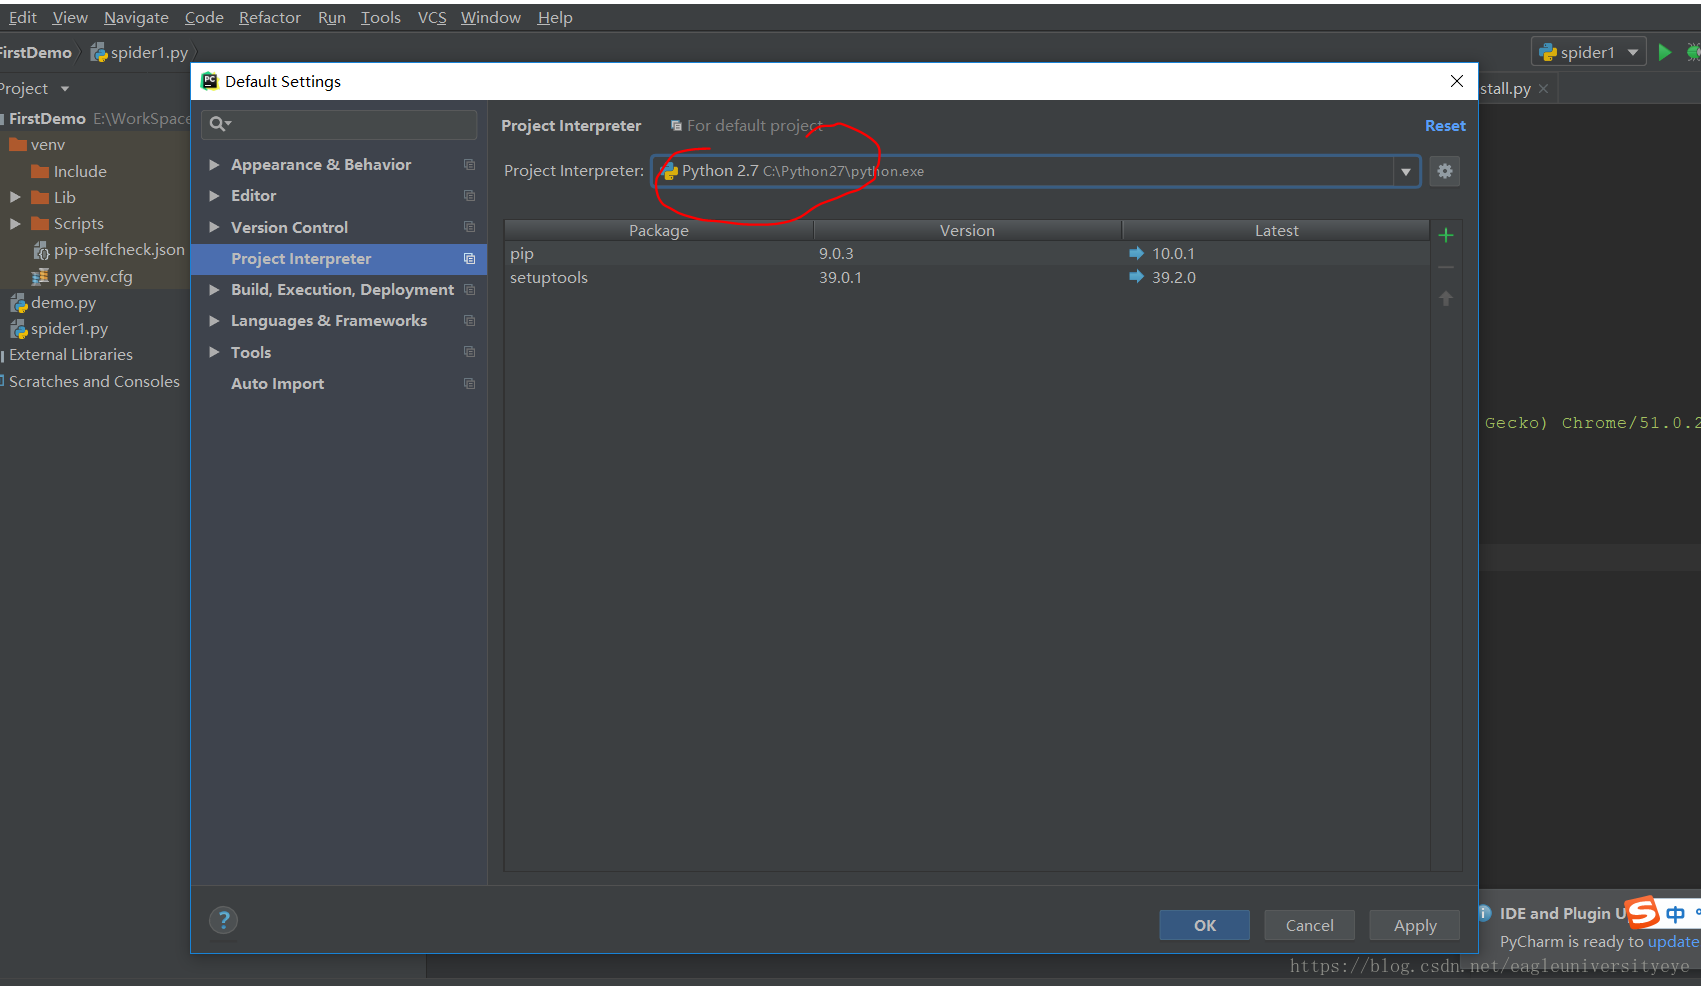Click the upgrade package arrow icon

(x=1445, y=298)
